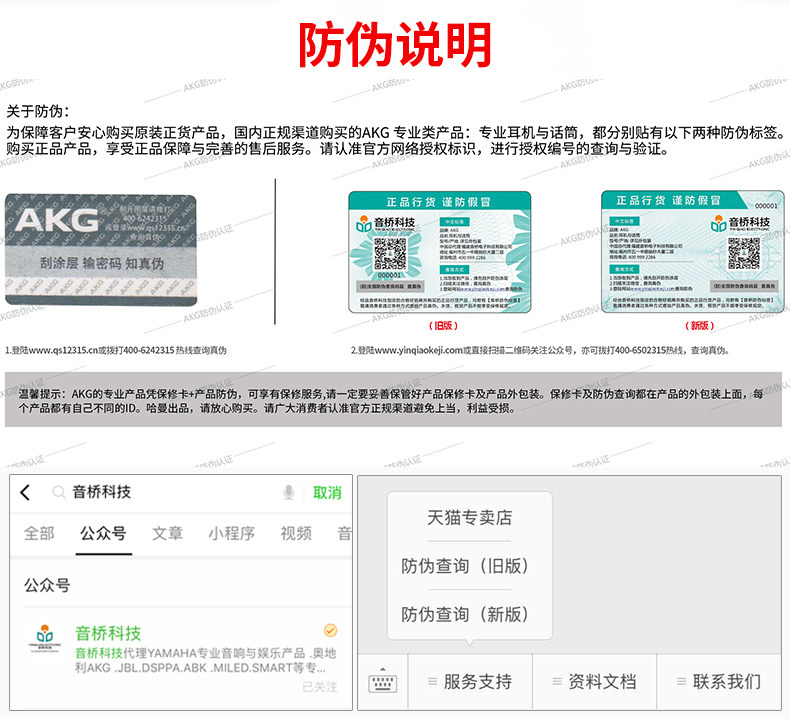Screen dimensions: 790x719
Task: Click the 公众号 section header
Action: tap(47, 585)
